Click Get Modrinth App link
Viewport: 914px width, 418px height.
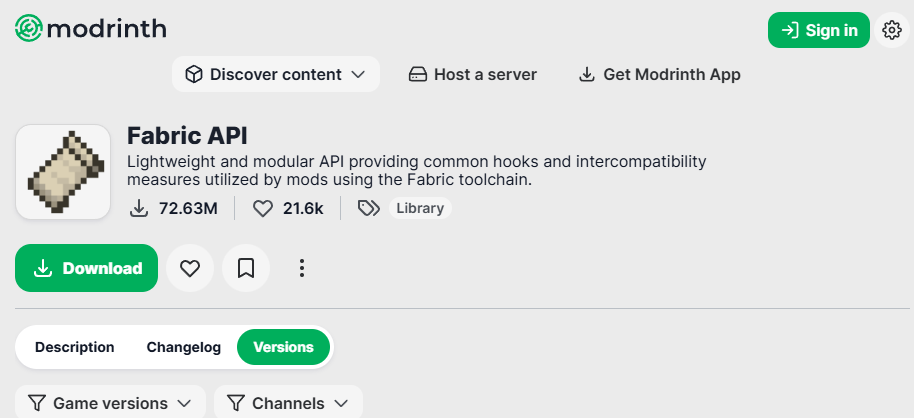(x=659, y=75)
